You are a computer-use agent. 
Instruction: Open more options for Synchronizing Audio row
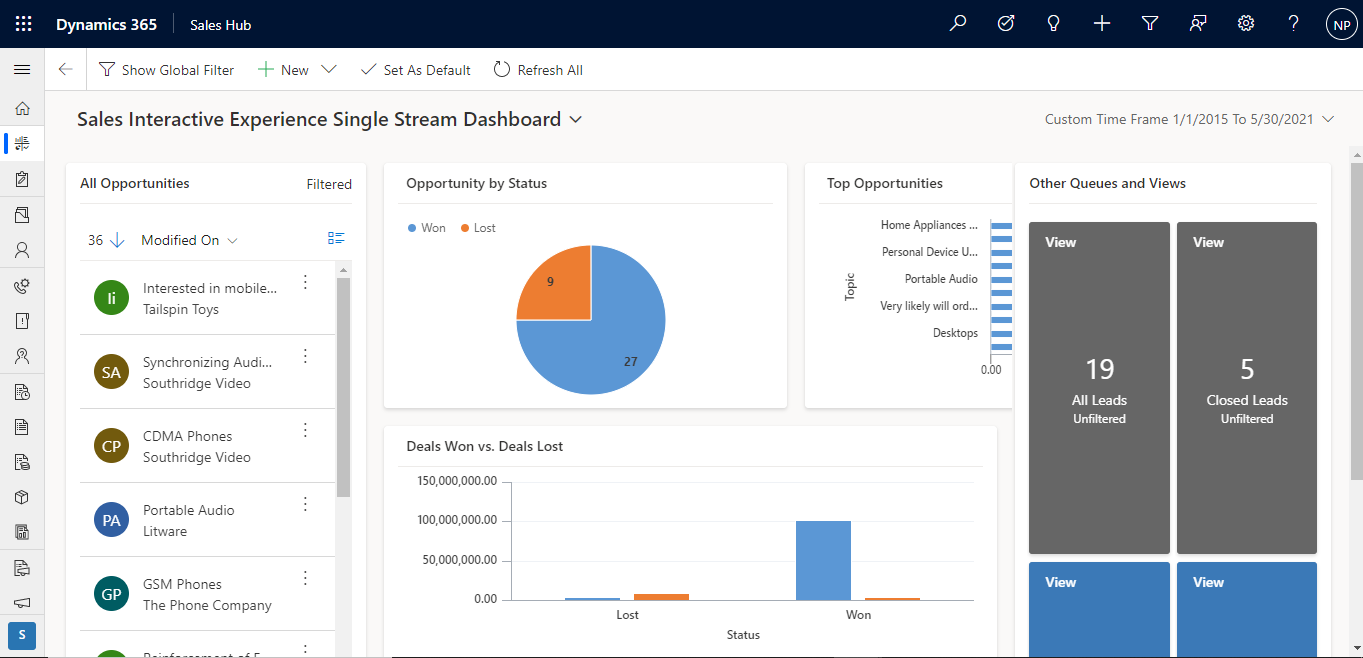click(306, 357)
